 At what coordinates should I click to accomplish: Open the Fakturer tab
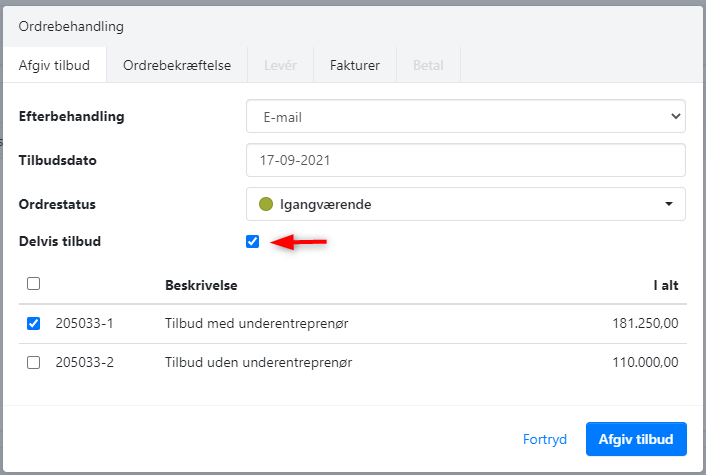coord(355,66)
